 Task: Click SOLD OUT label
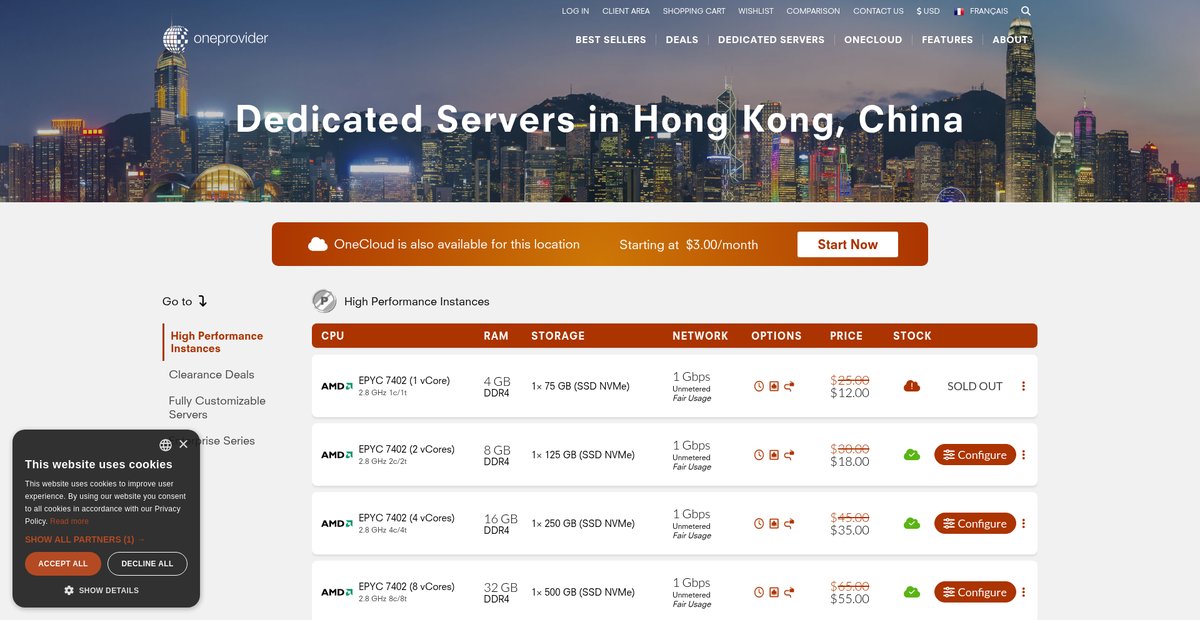(x=975, y=386)
